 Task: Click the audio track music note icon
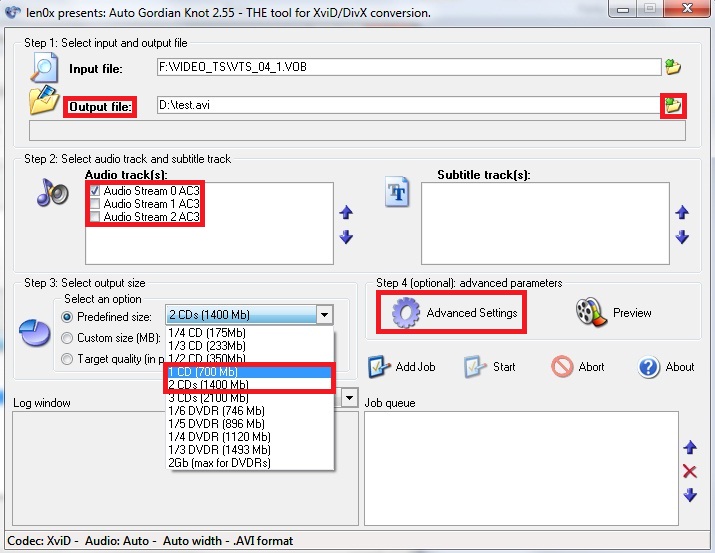52,192
